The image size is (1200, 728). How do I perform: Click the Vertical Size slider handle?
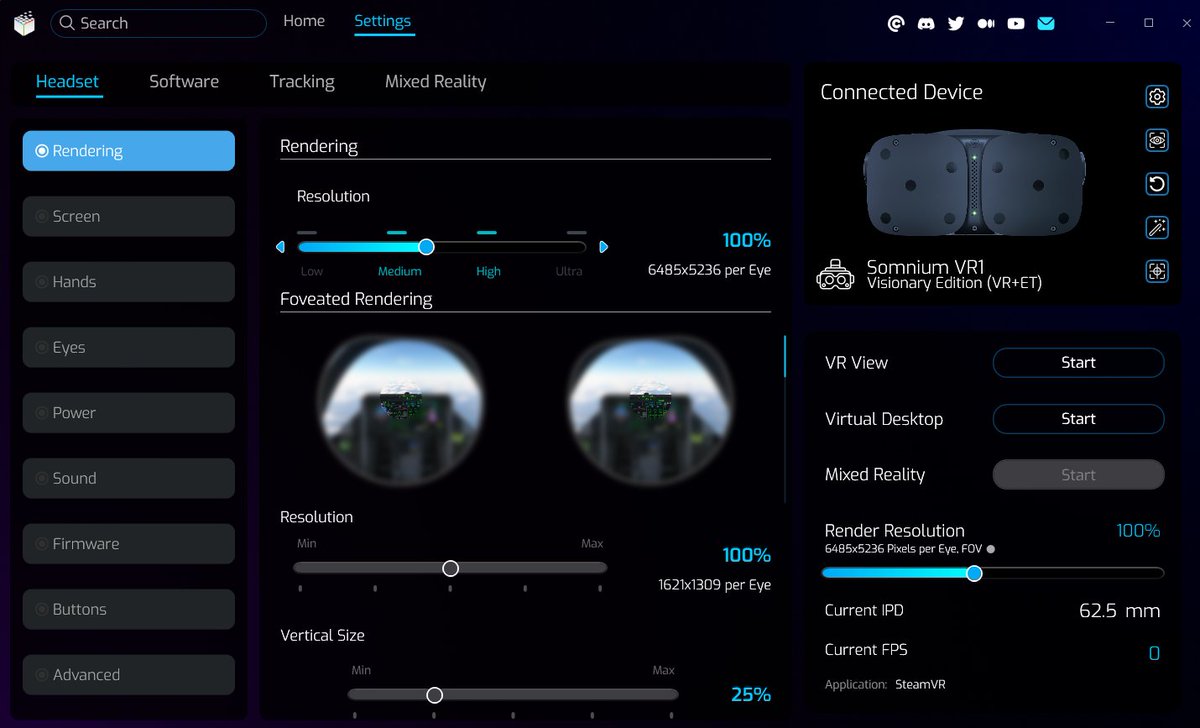click(434, 695)
